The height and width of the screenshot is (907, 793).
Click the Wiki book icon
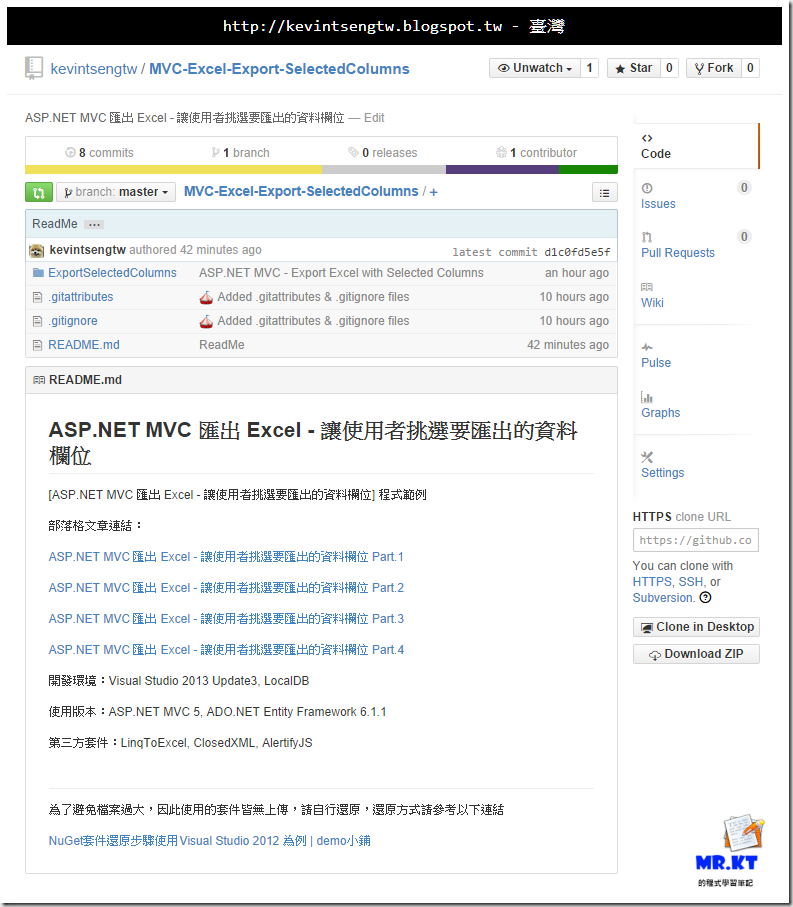click(647, 287)
